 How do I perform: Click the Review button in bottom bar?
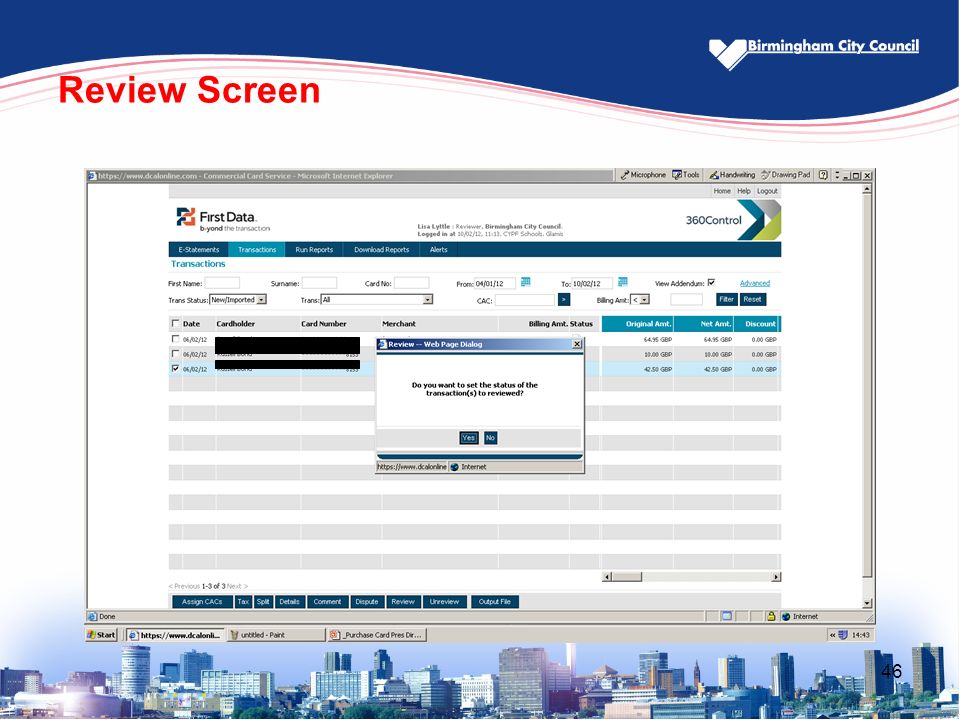403,602
